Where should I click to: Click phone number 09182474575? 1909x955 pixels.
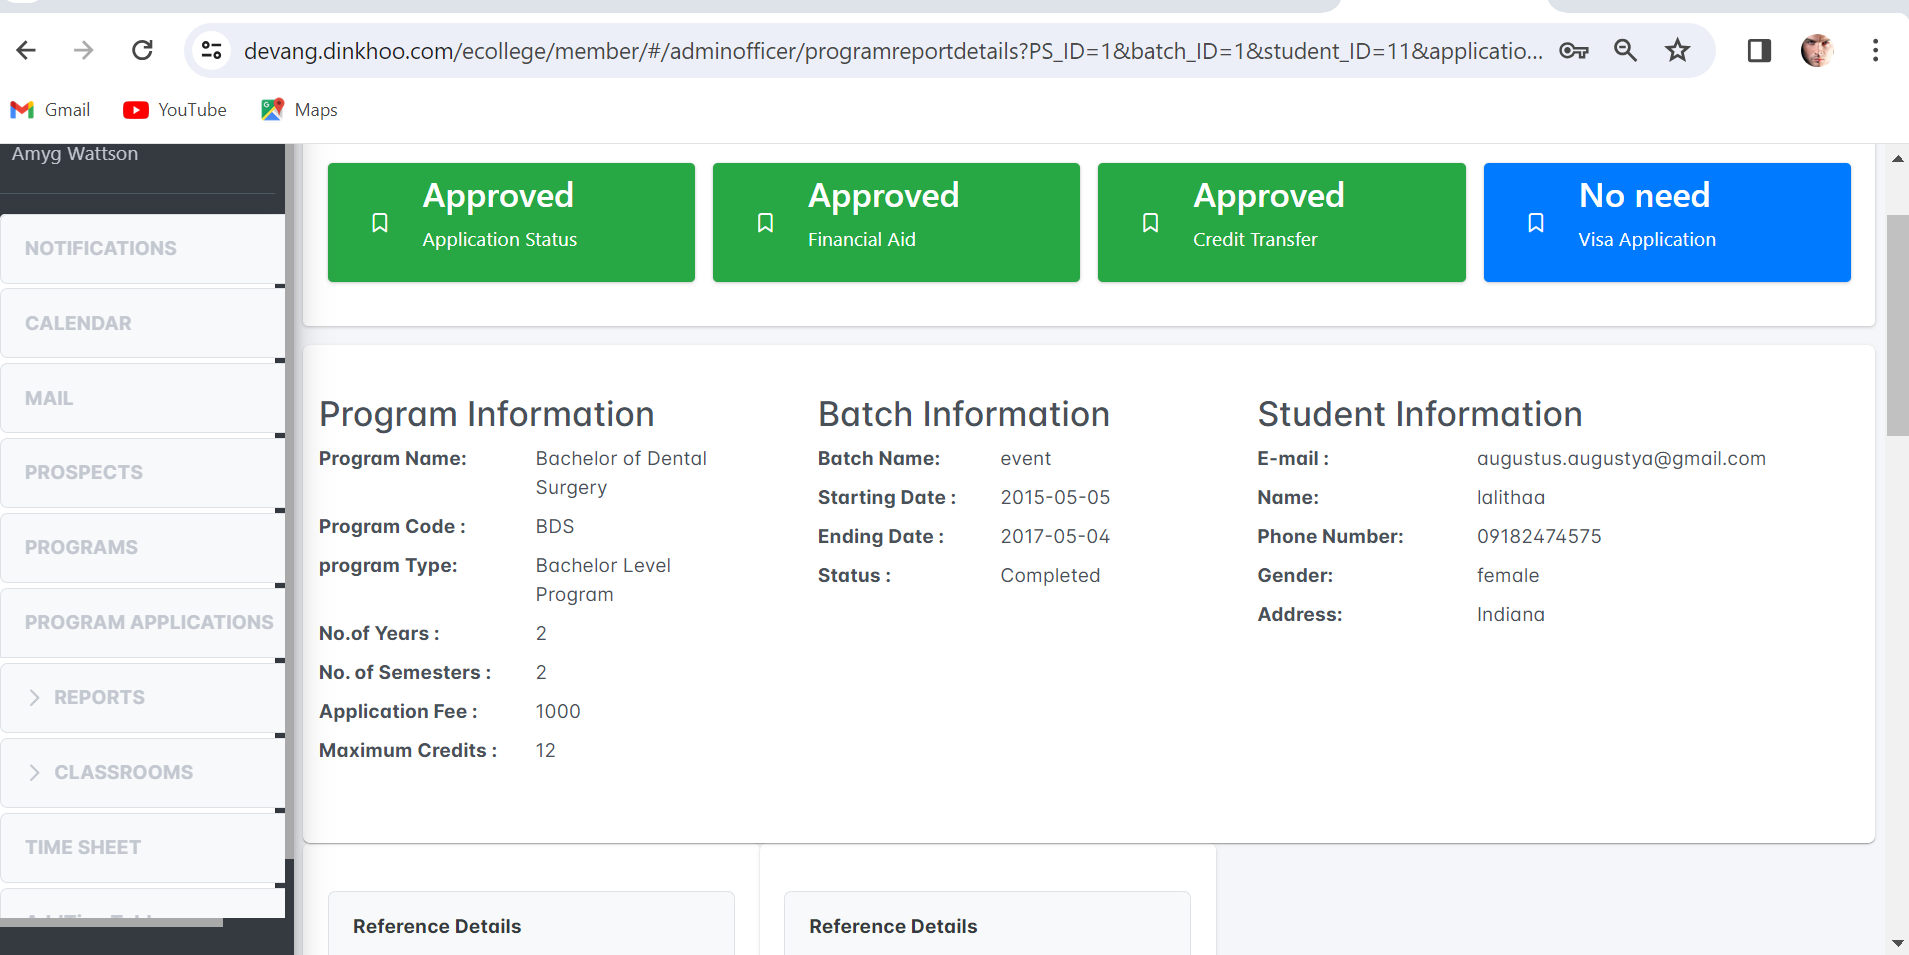[x=1539, y=536]
